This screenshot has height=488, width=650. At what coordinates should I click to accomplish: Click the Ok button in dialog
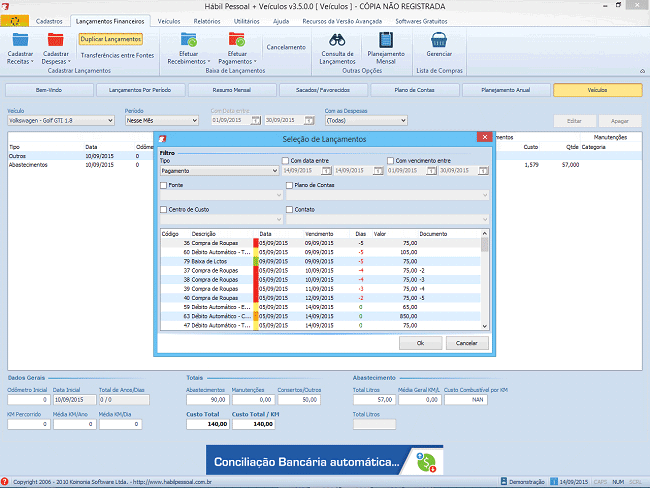coord(420,343)
